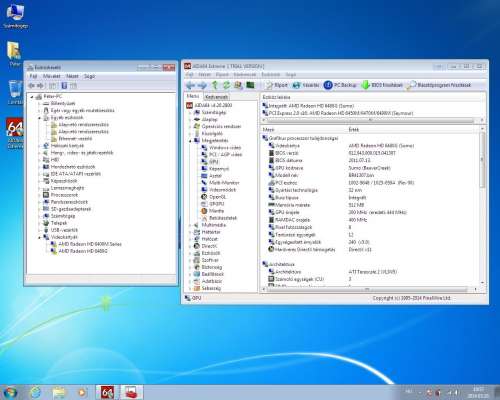Collapse Egyéb eszközök in Eszközkezelő
Viewport: 500px width, 400px height.
click(x=39, y=118)
